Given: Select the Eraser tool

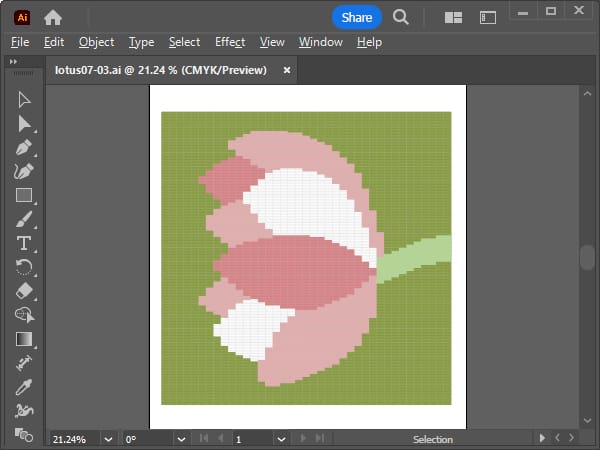Looking at the screenshot, I should (24, 291).
